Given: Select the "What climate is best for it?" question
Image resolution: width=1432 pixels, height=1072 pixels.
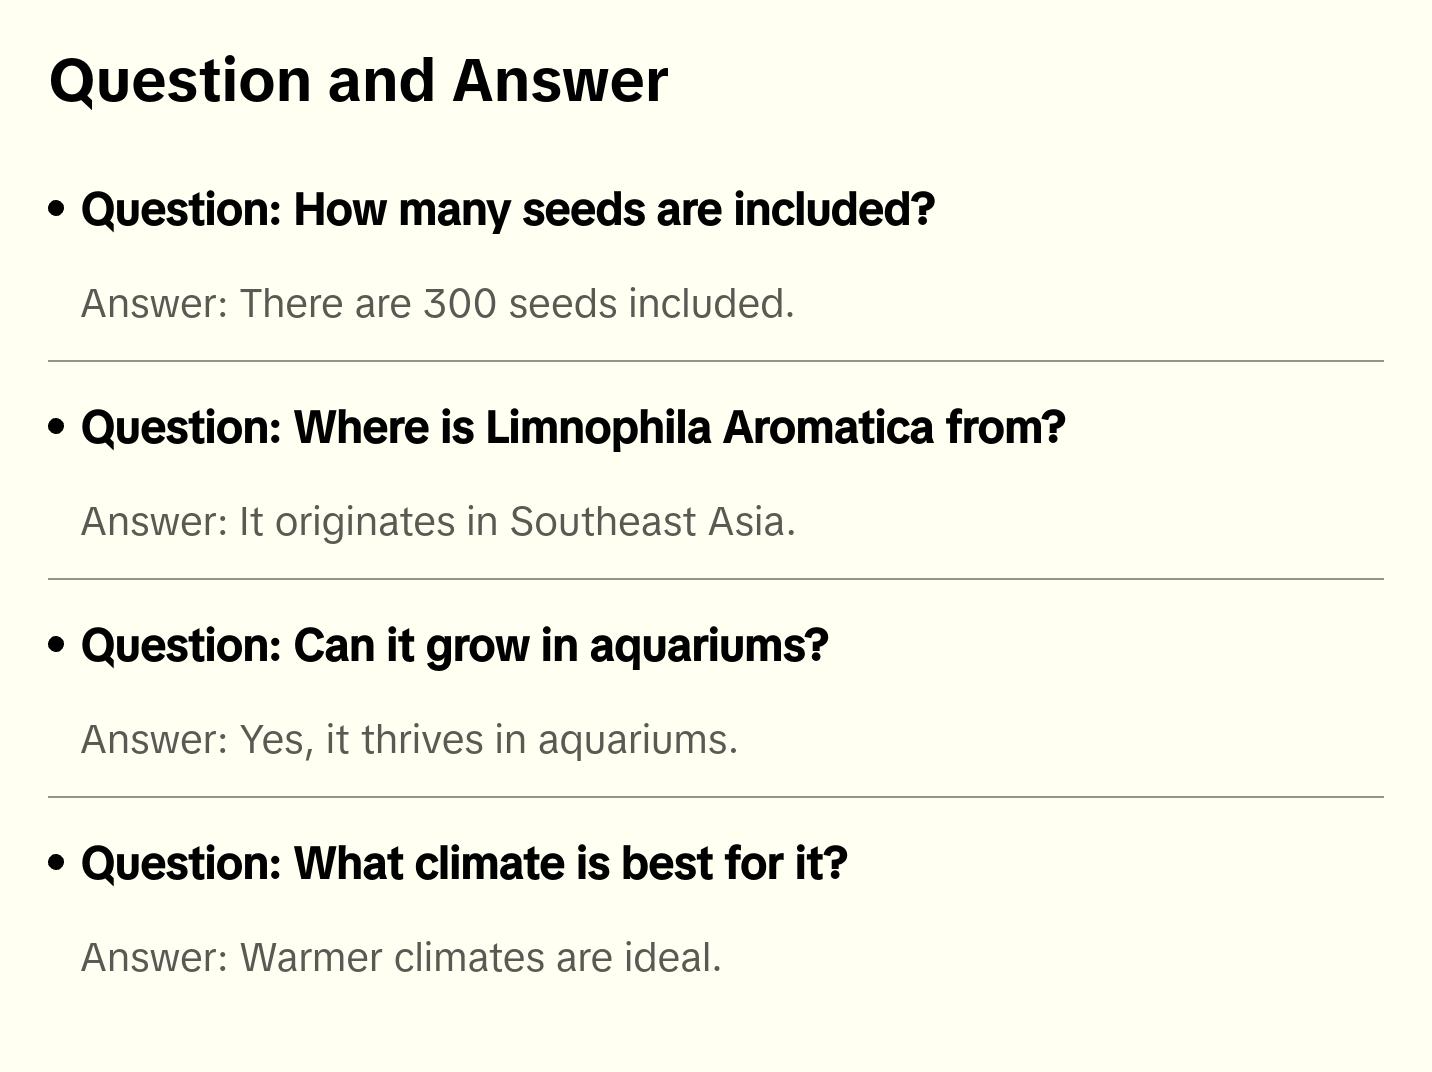Looking at the screenshot, I should click(464, 864).
